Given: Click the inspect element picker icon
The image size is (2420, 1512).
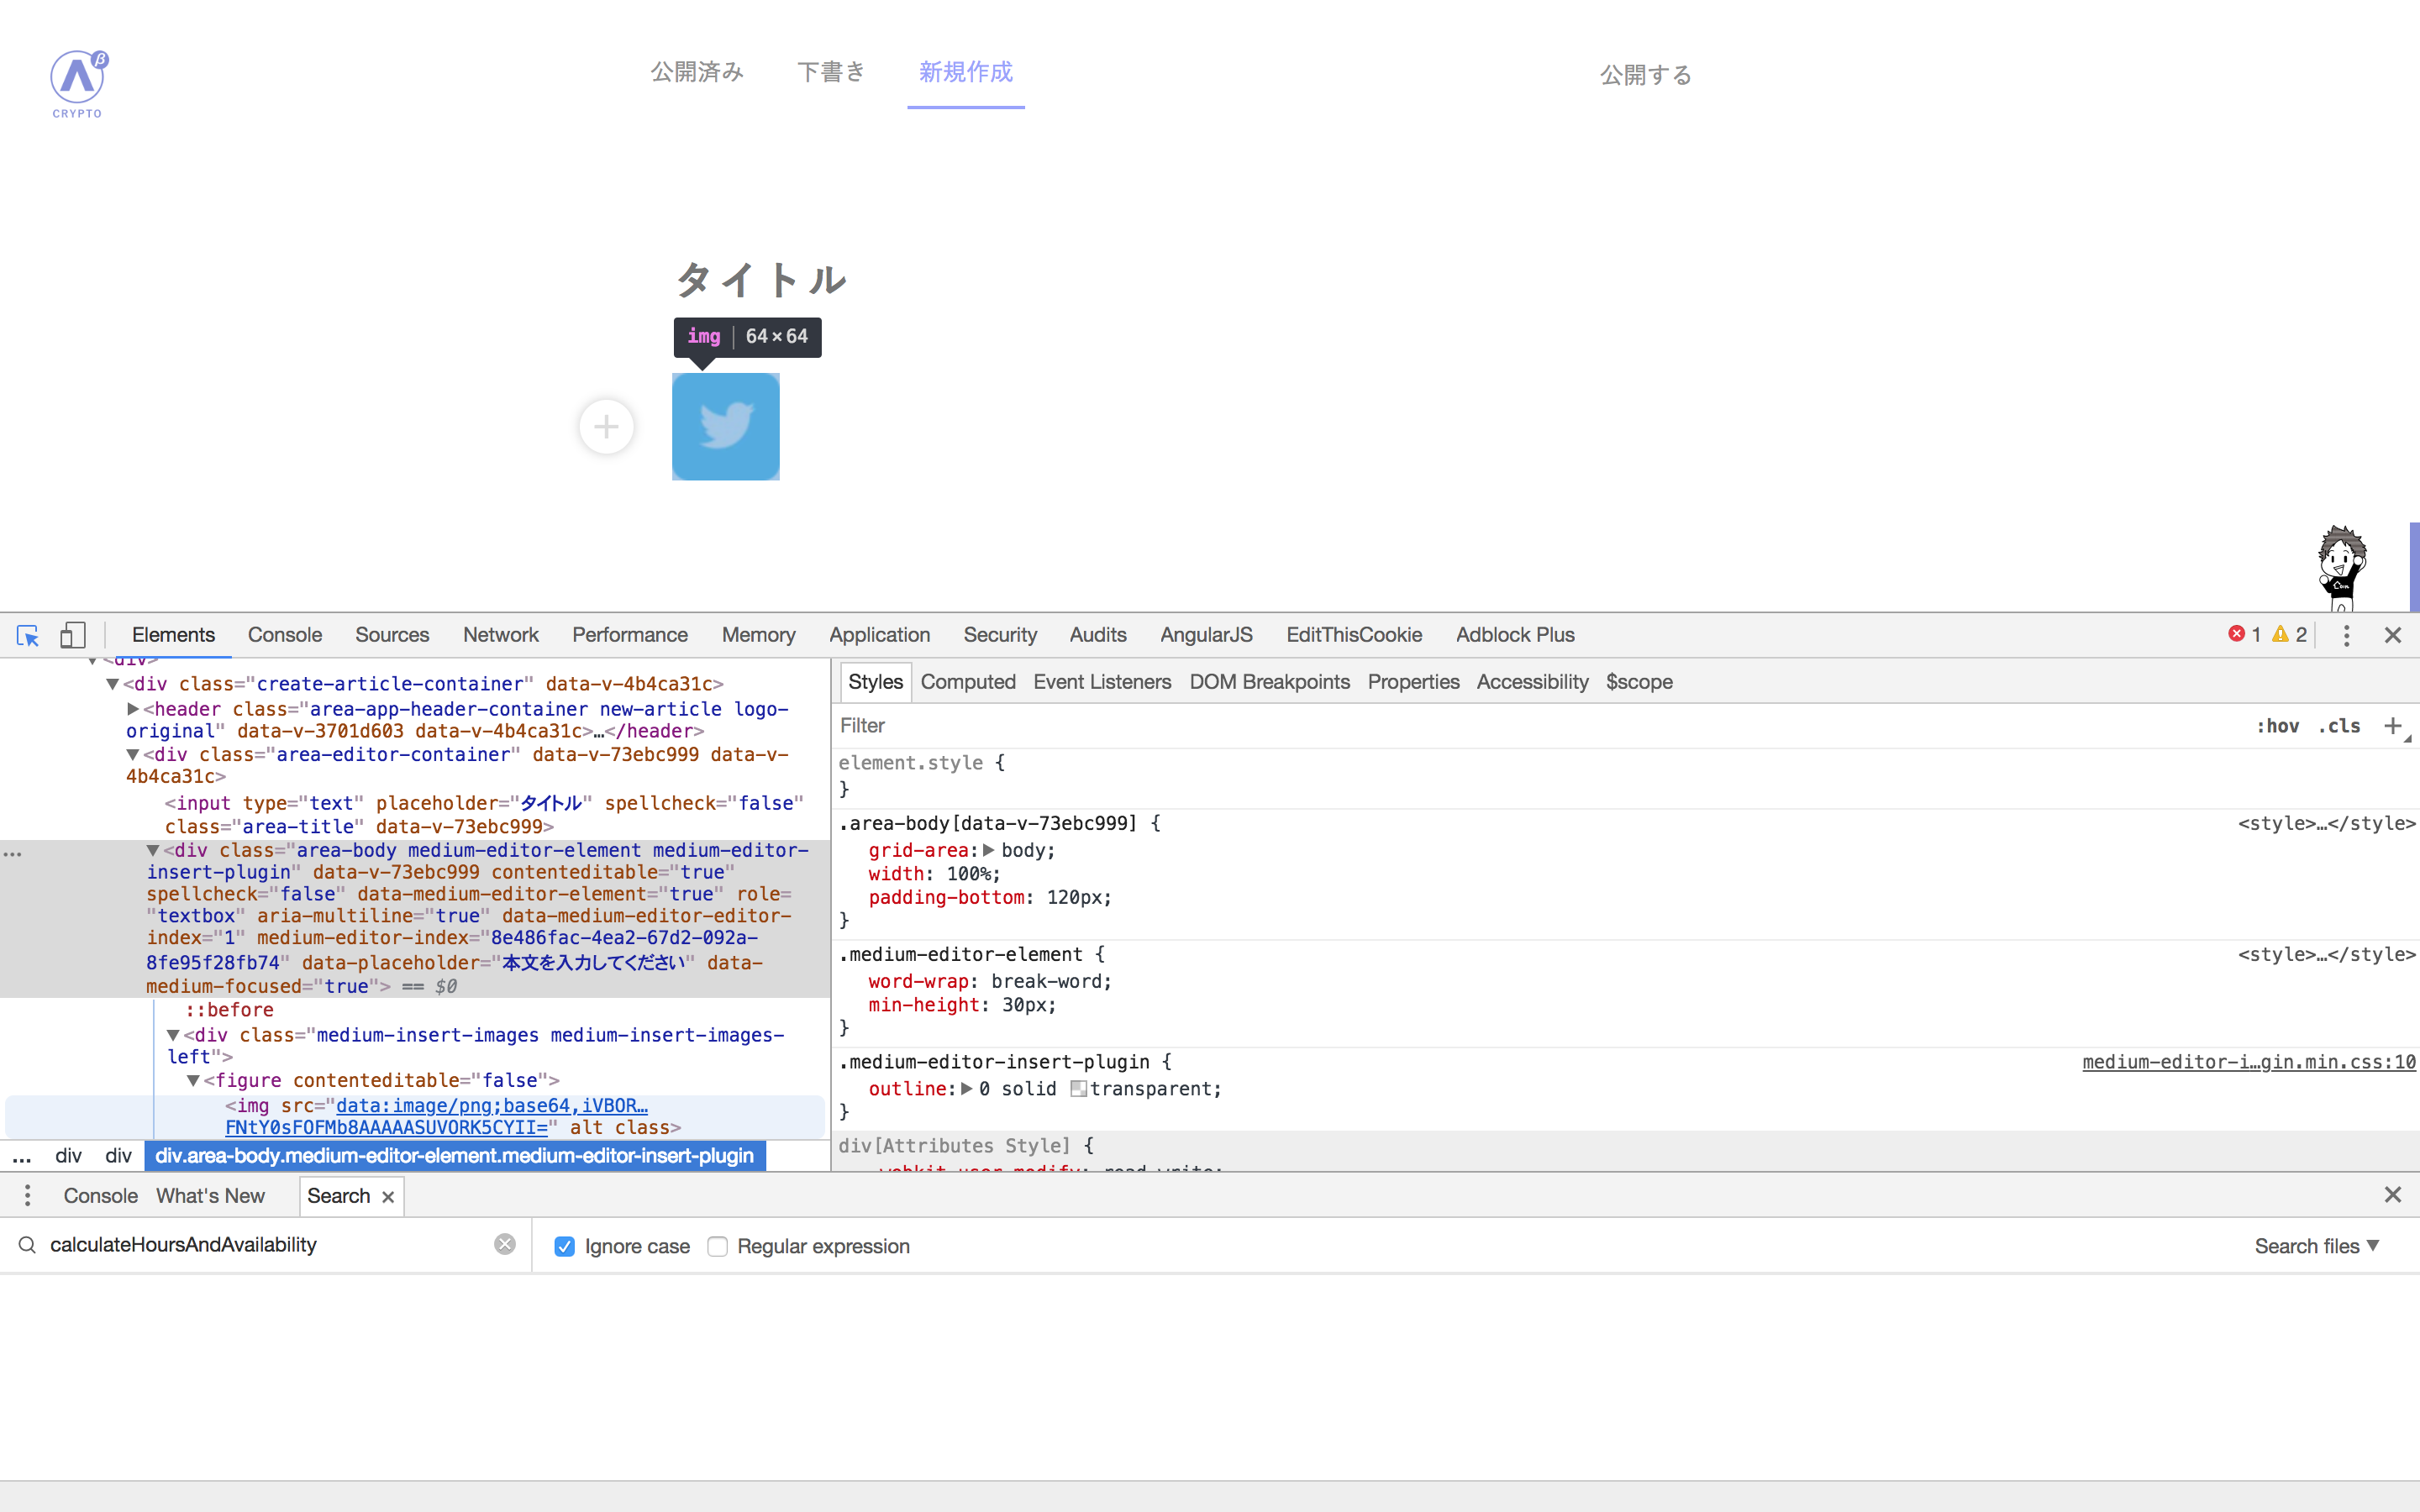Looking at the screenshot, I should pyautogui.click(x=28, y=635).
